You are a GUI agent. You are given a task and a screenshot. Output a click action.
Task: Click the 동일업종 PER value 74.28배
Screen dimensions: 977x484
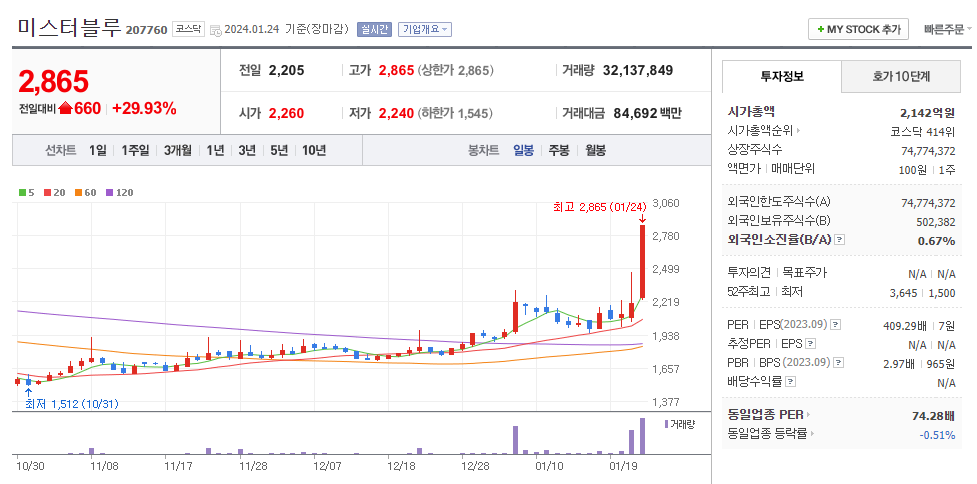click(x=933, y=415)
